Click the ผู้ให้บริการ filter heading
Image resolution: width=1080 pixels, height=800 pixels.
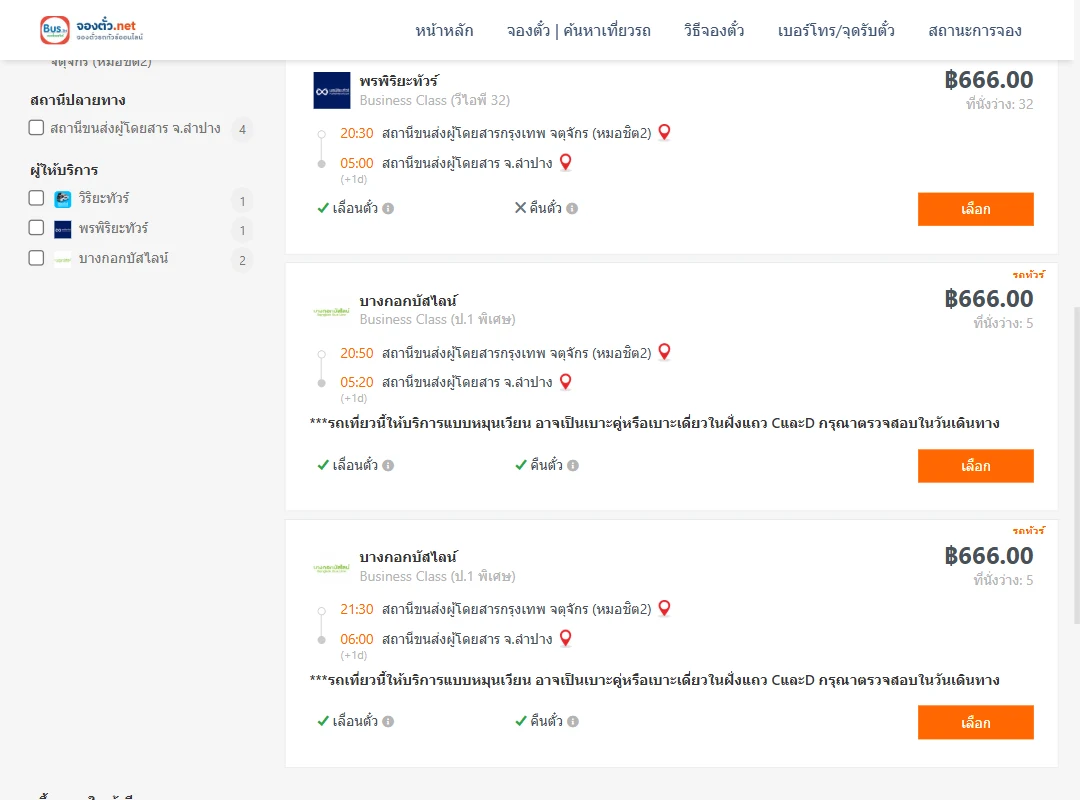point(64,170)
